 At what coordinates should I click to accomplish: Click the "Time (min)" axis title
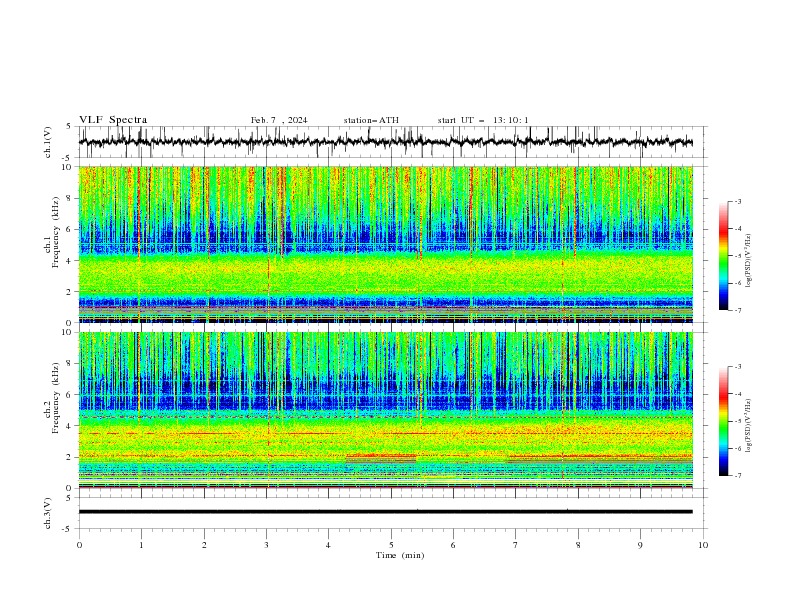400,555
